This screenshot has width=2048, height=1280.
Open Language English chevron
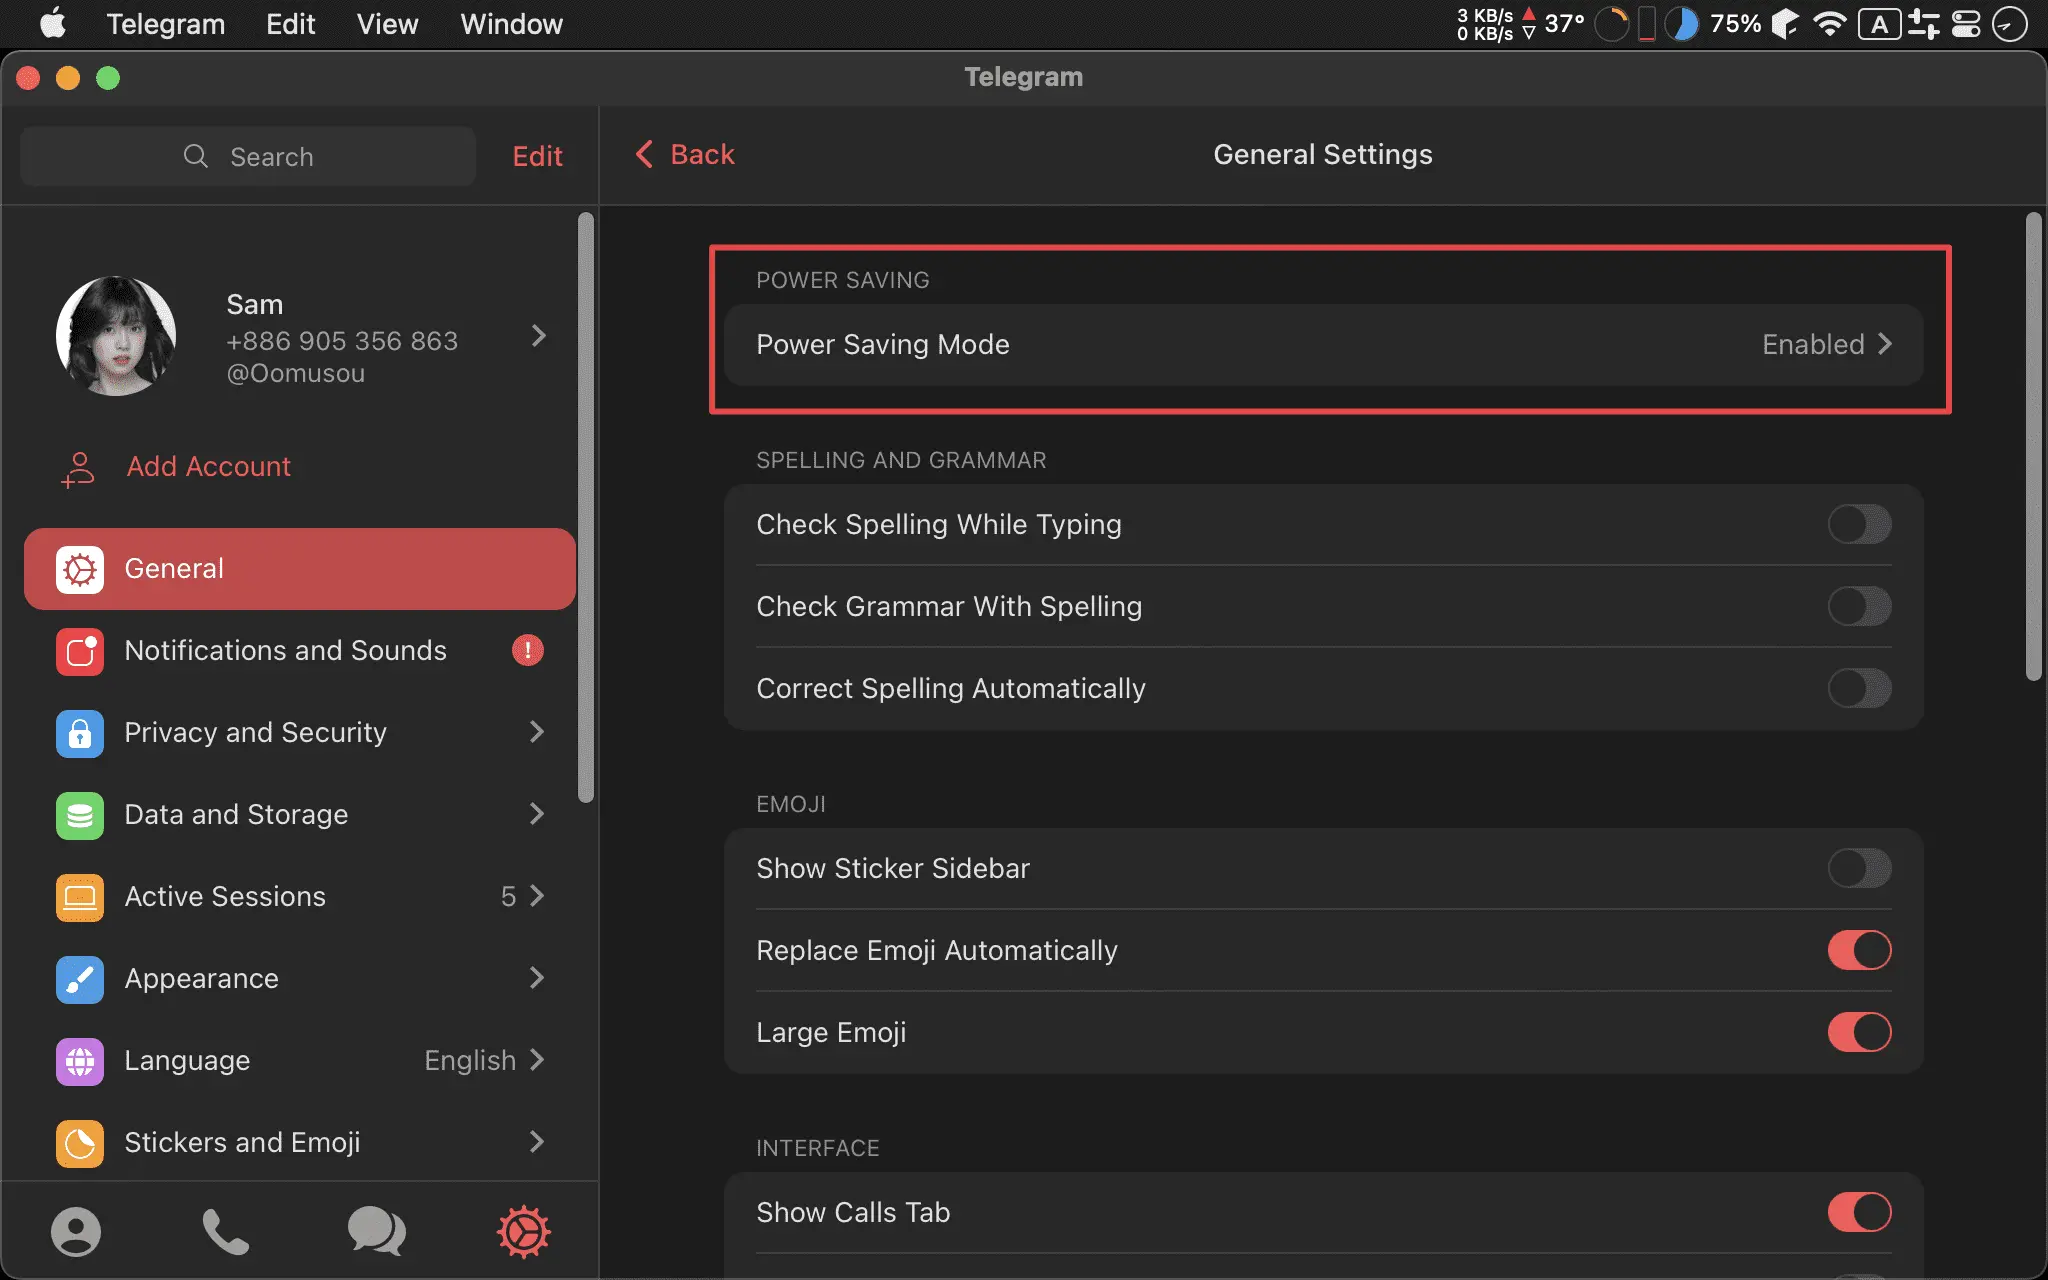click(x=537, y=1060)
